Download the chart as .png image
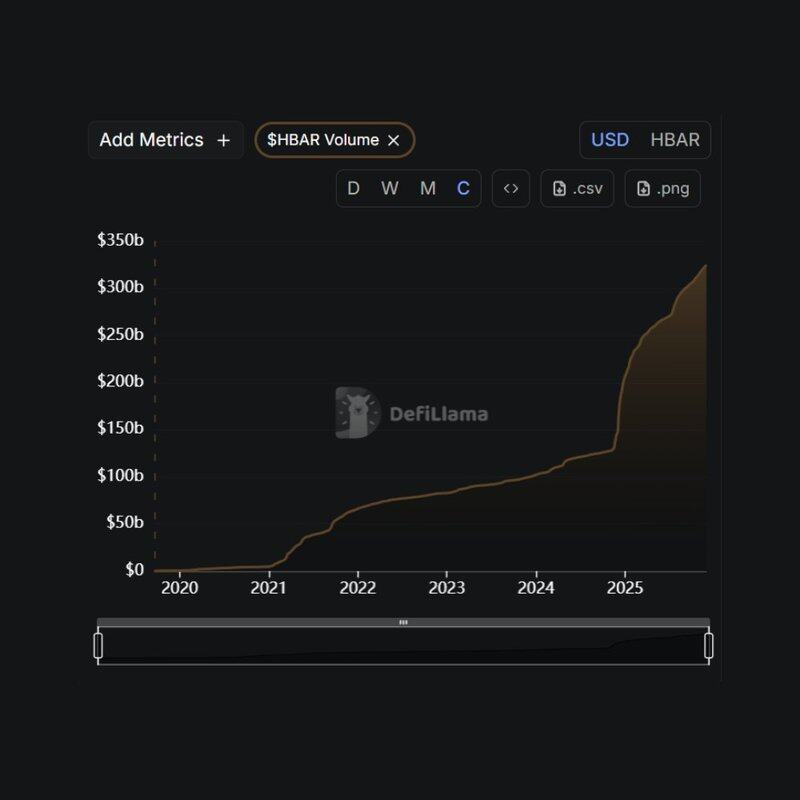800x800 pixels. 662,188
